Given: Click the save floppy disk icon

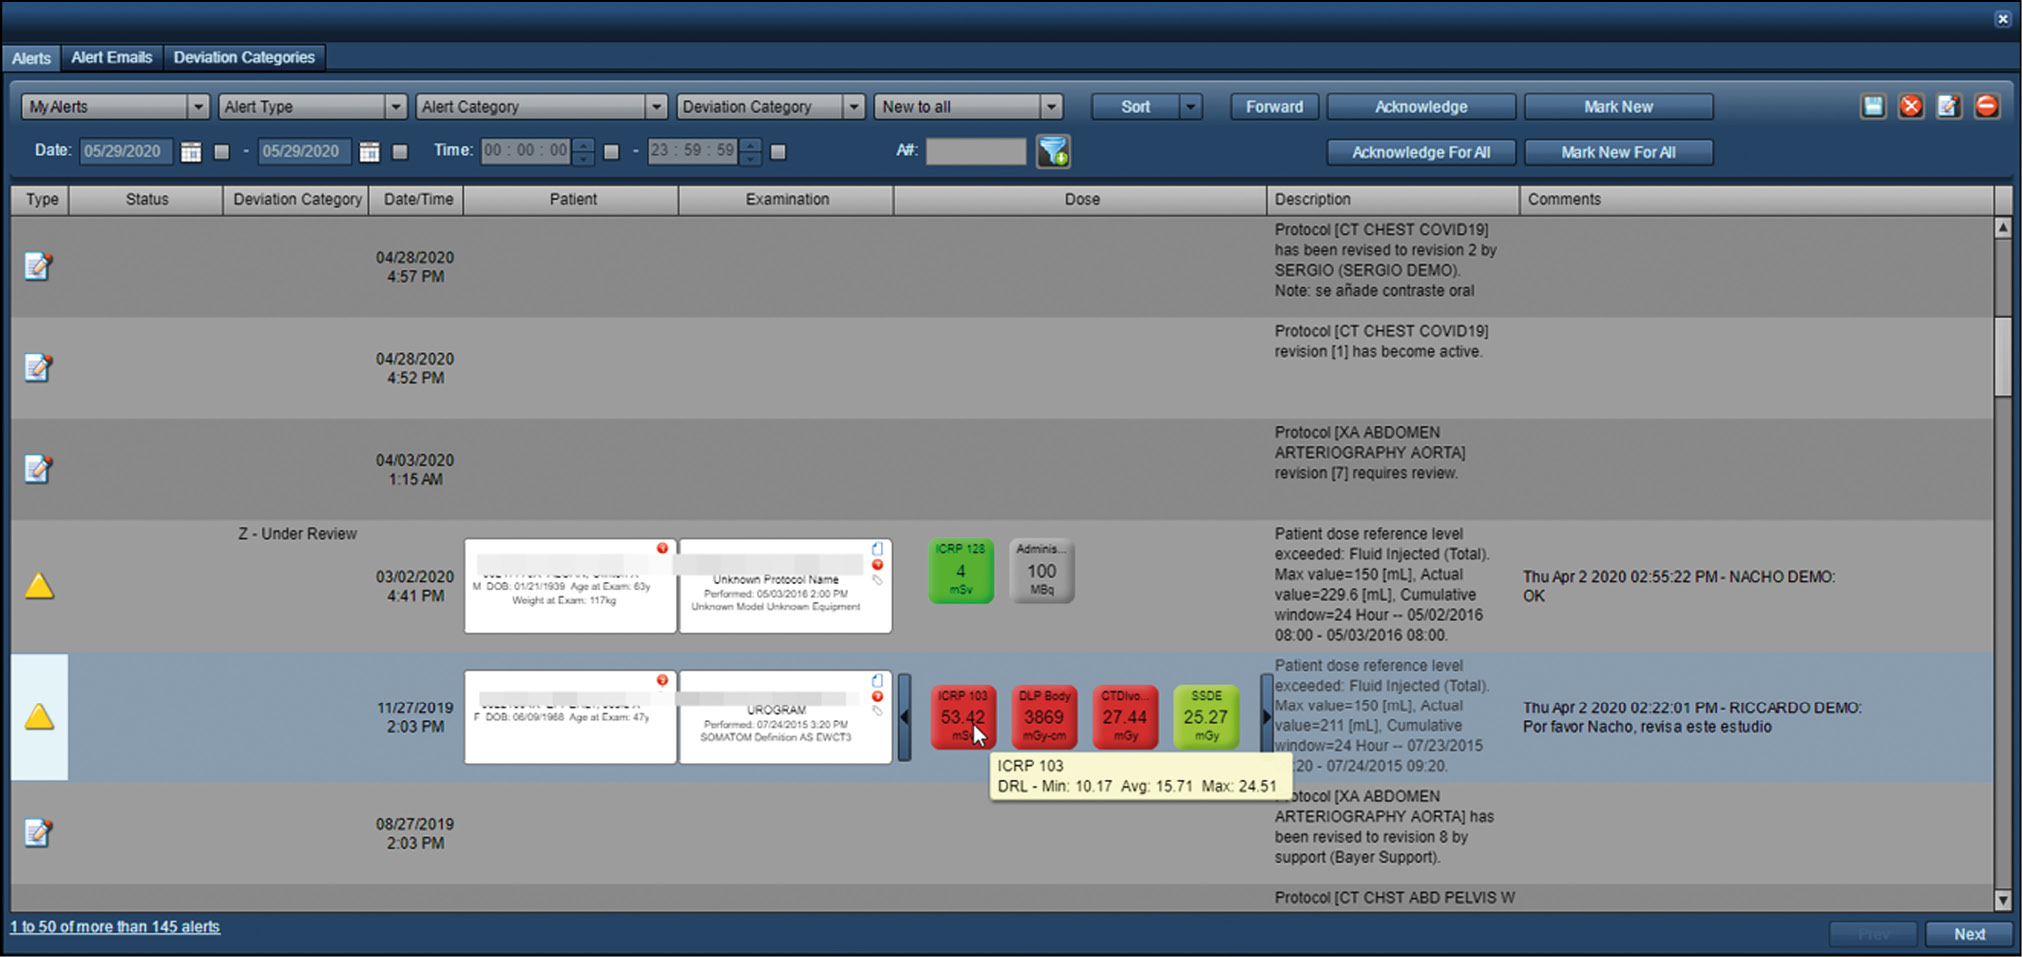Looking at the screenshot, I should 1872,106.
